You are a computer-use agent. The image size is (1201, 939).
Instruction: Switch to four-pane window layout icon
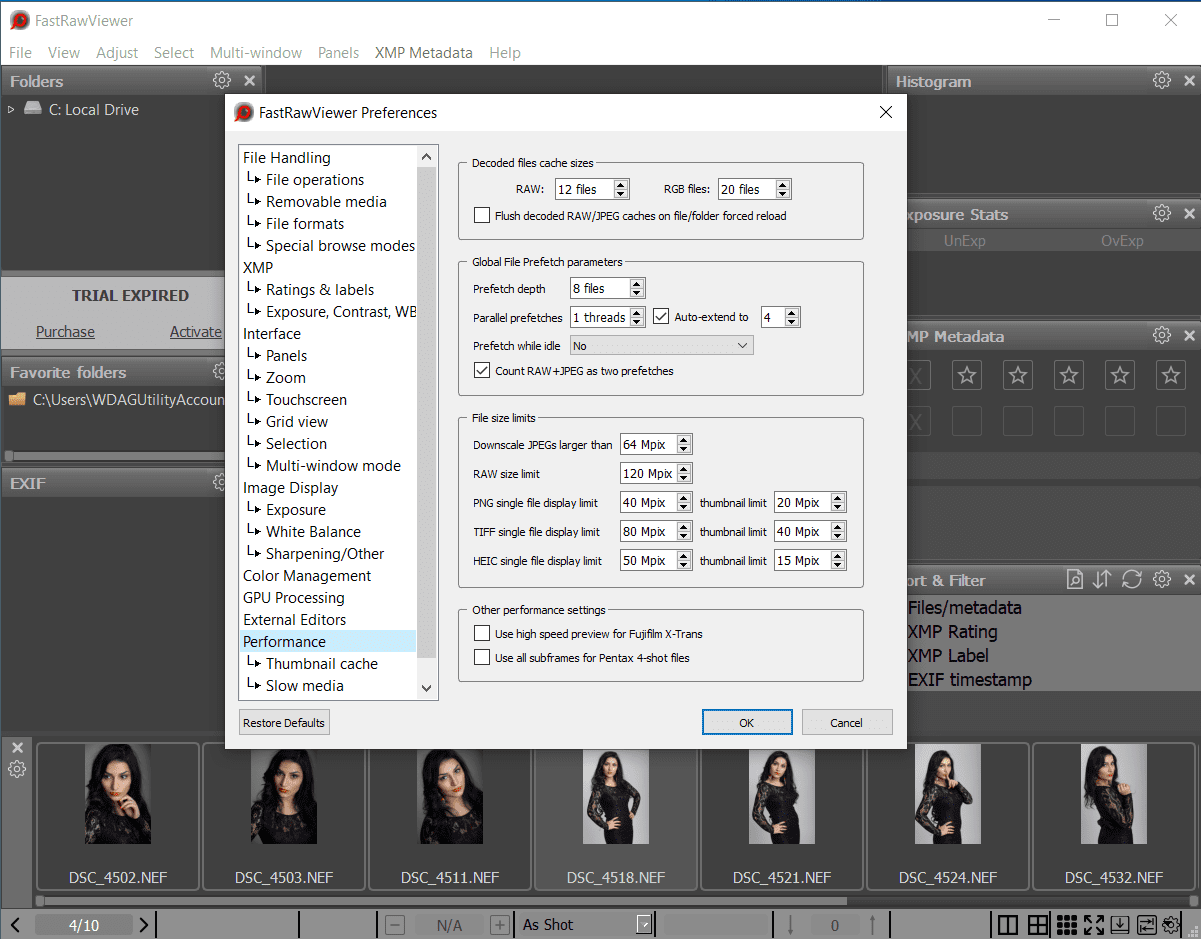point(1038,925)
